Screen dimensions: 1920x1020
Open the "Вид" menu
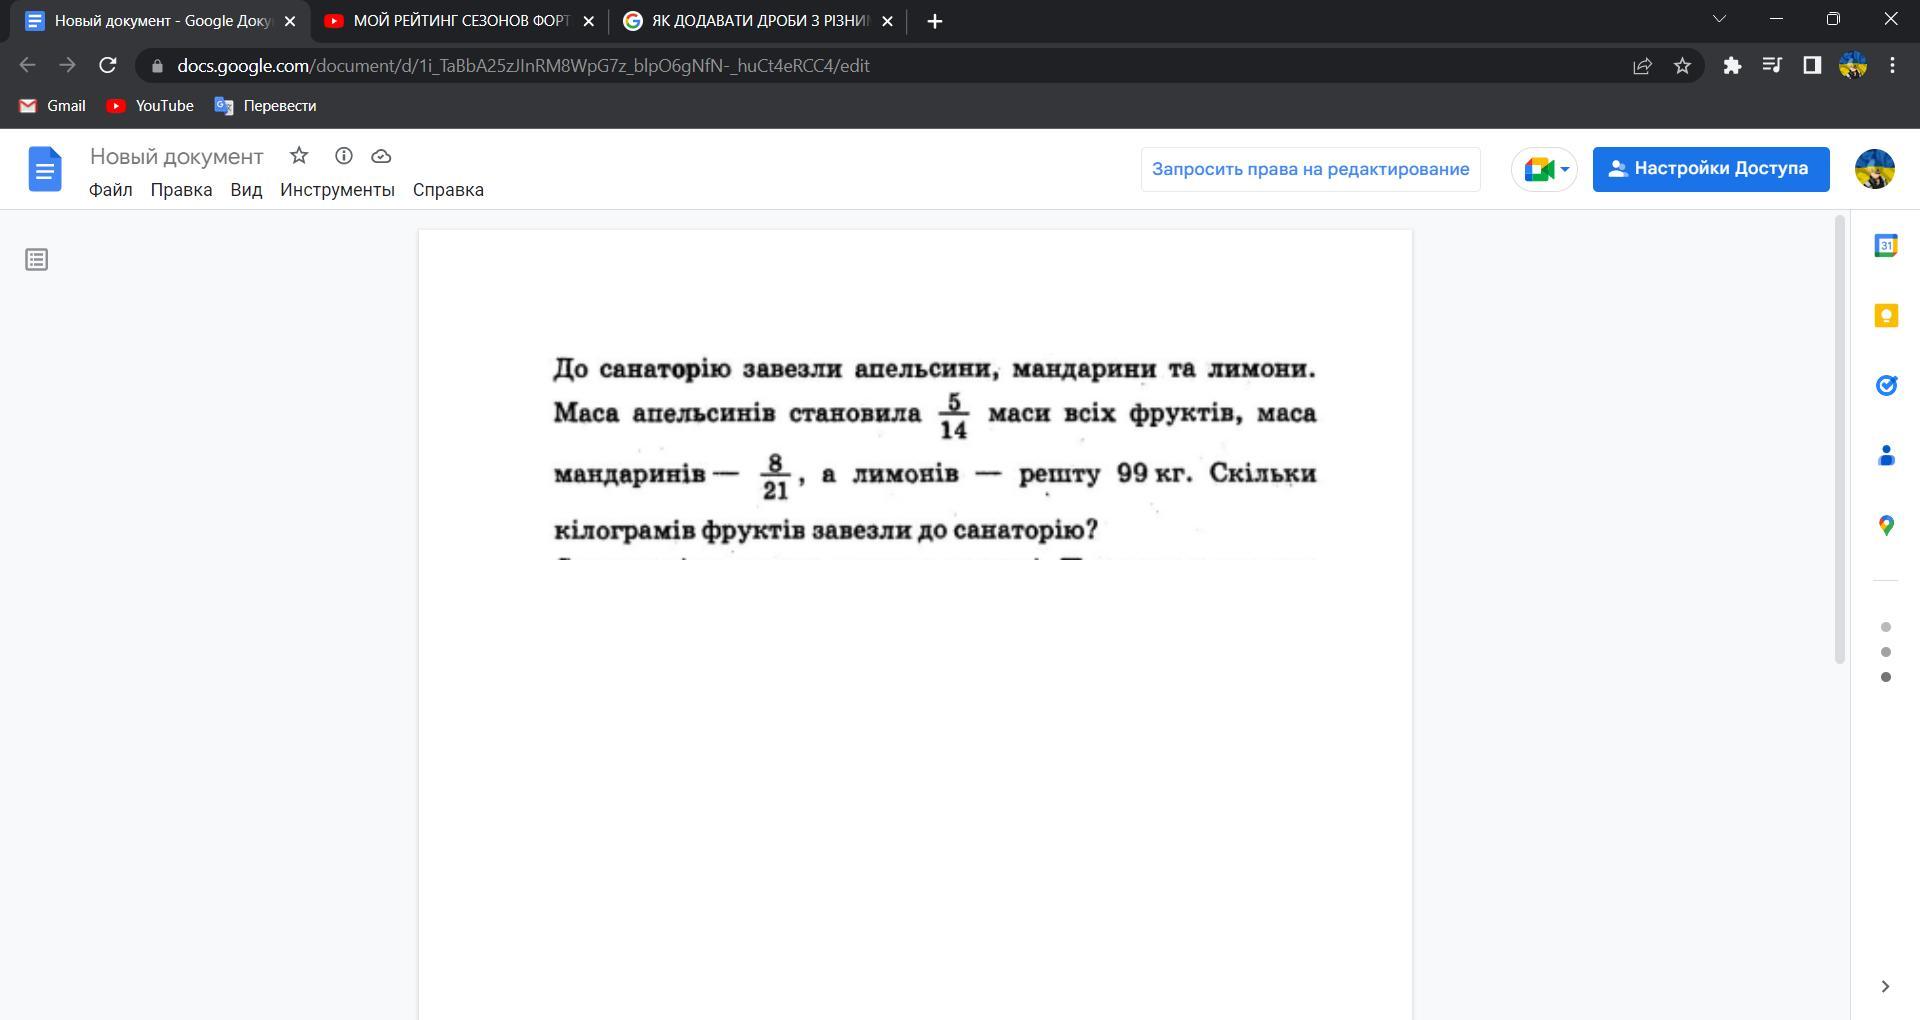pyautogui.click(x=246, y=190)
